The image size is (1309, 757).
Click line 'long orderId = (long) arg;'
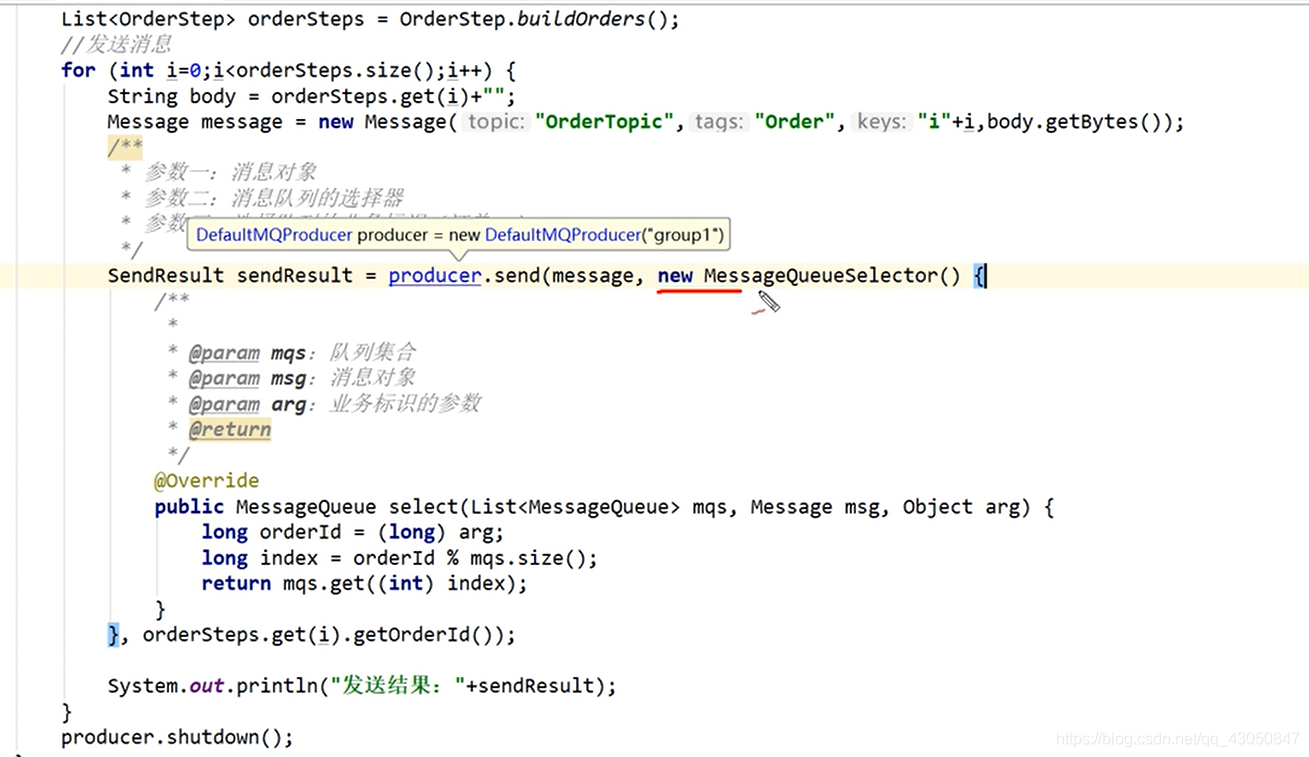pyautogui.click(x=353, y=533)
